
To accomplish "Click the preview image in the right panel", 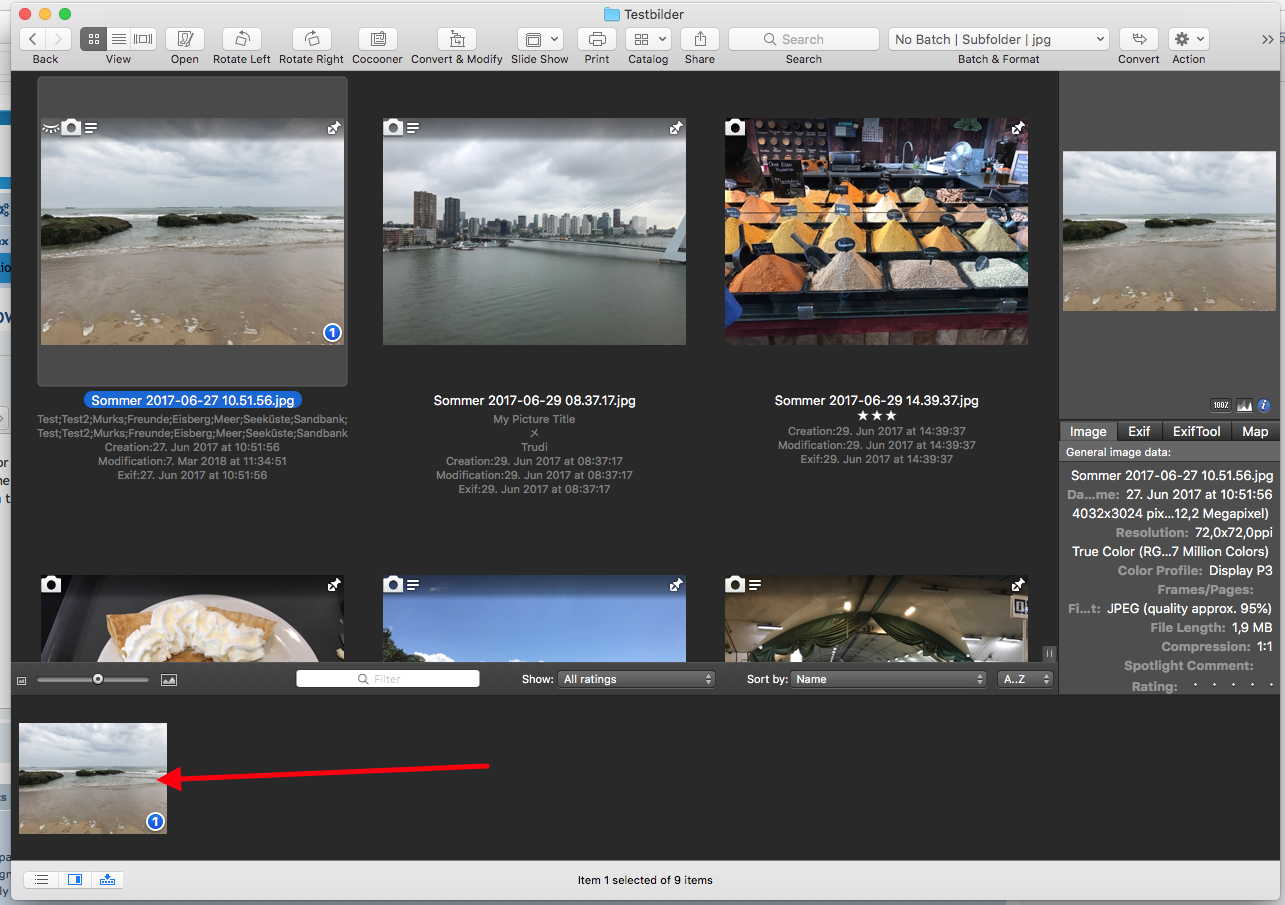I will pyautogui.click(x=1169, y=231).
